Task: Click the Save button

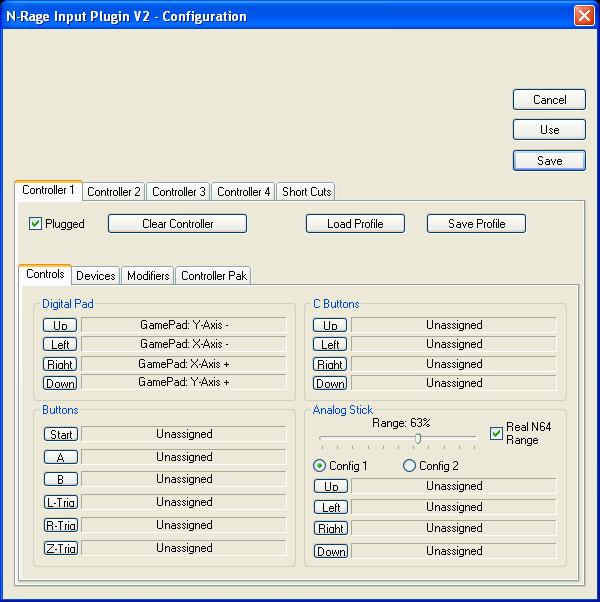Action: pyautogui.click(x=549, y=160)
